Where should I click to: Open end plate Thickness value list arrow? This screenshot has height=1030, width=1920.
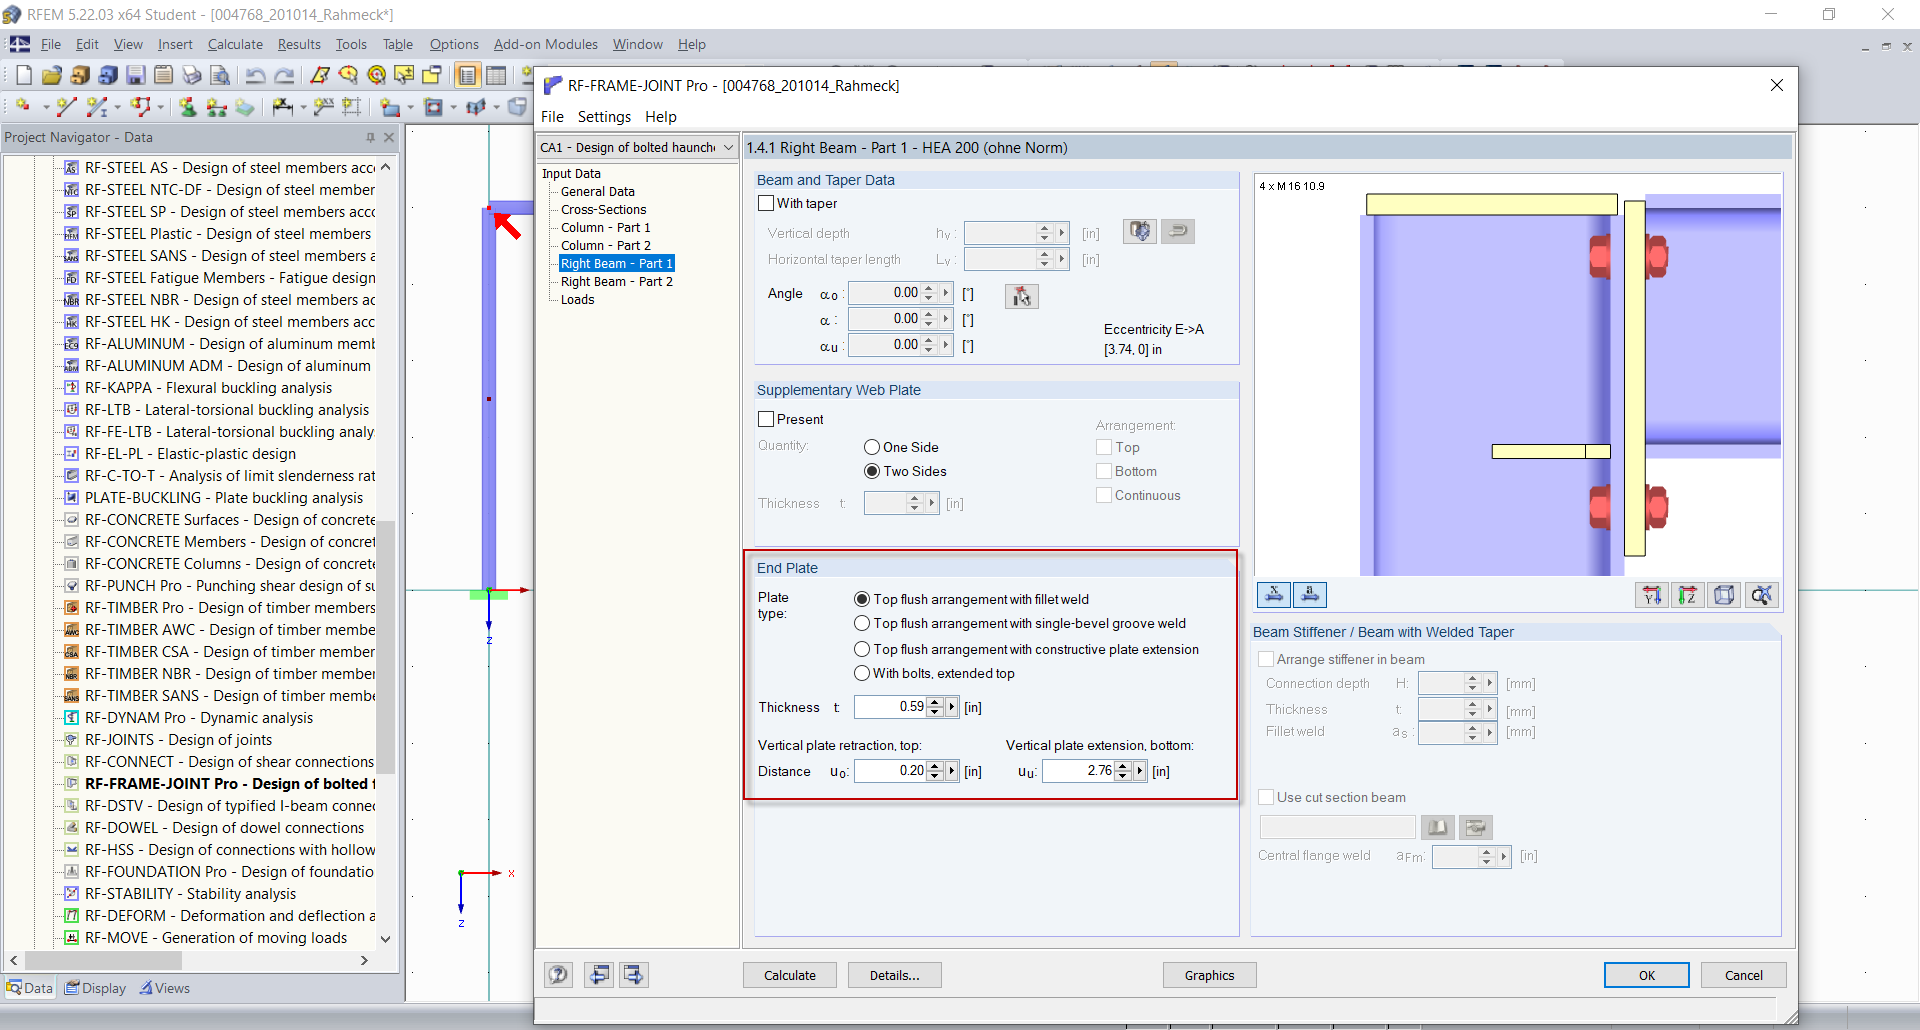[952, 707]
